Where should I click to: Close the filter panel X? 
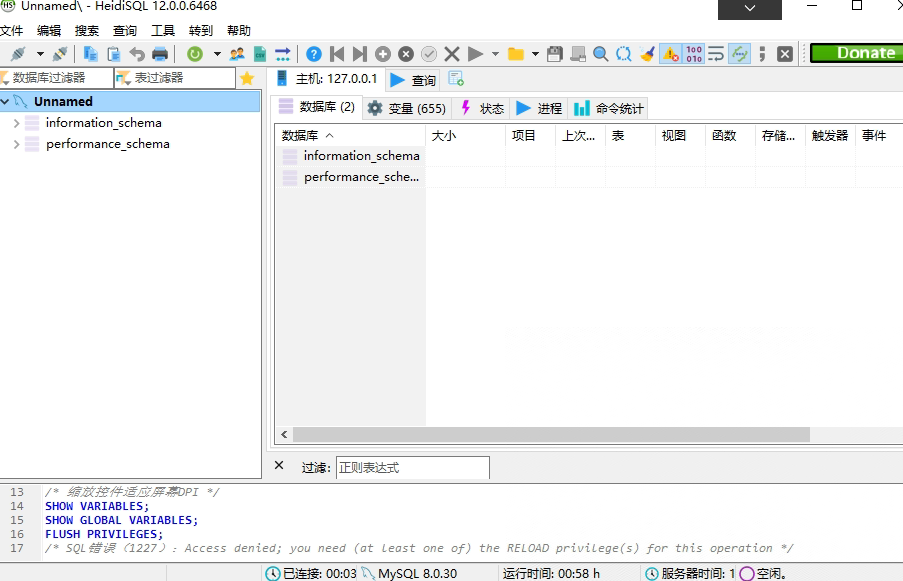click(x=279, y=465)
